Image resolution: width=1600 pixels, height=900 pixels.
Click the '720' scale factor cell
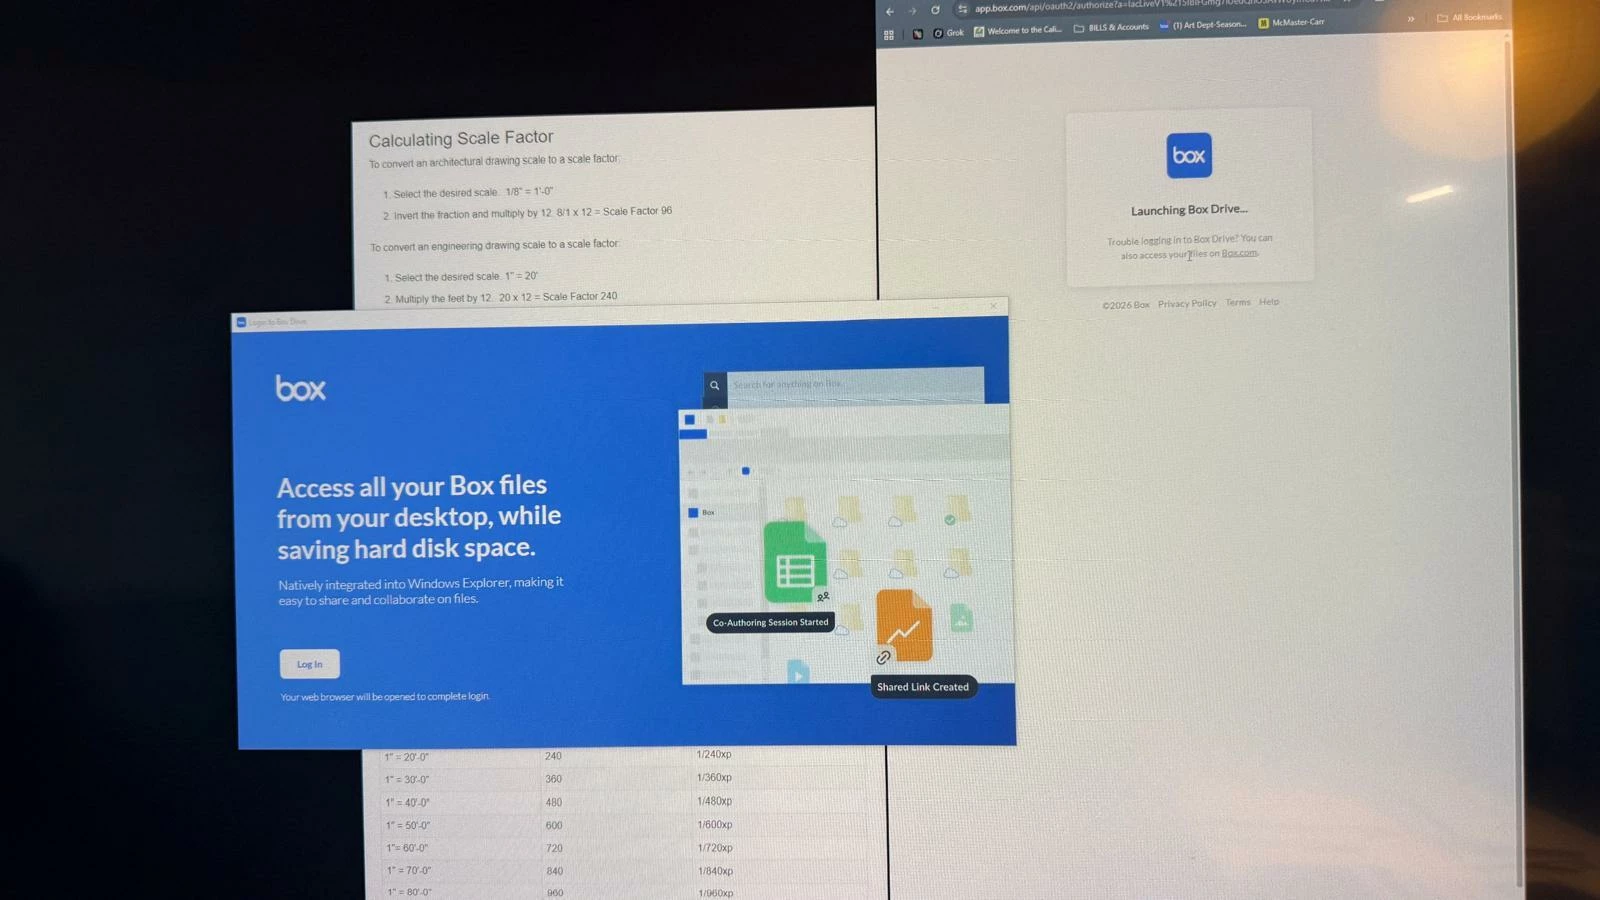(554, 848)
